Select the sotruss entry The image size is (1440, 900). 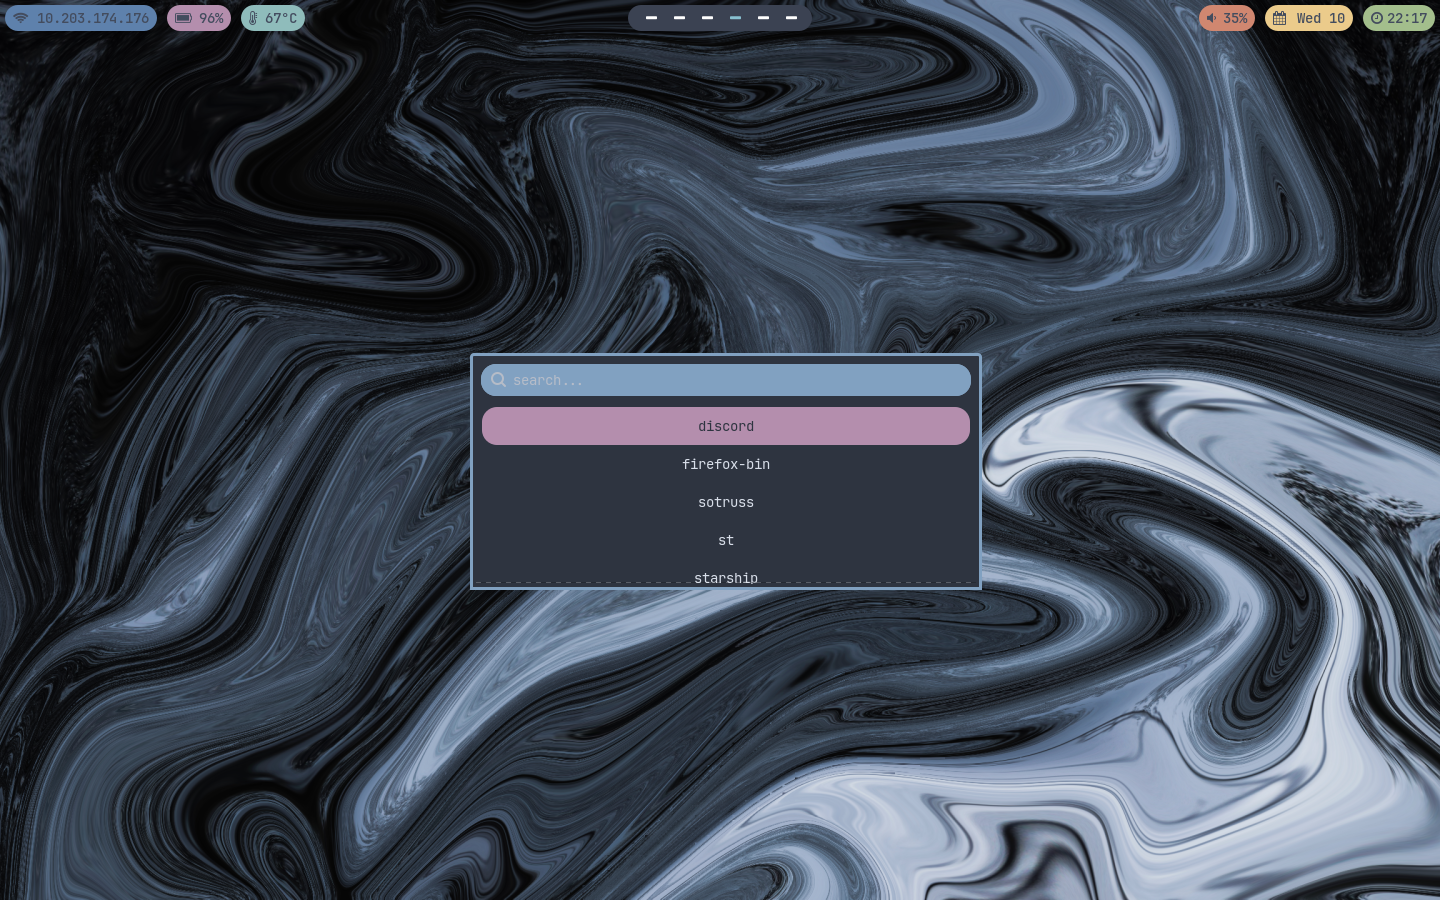point(726,502)
